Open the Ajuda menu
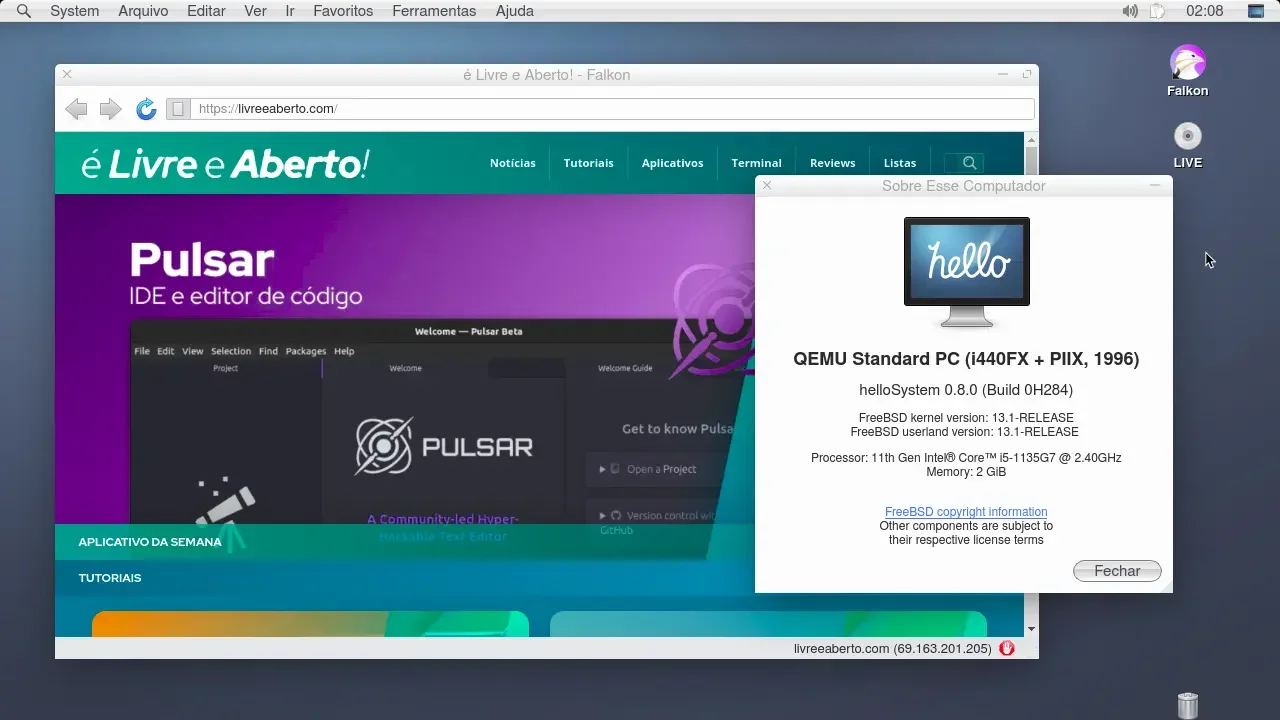This screenshot has width=1280, height=720. (515, 11)
